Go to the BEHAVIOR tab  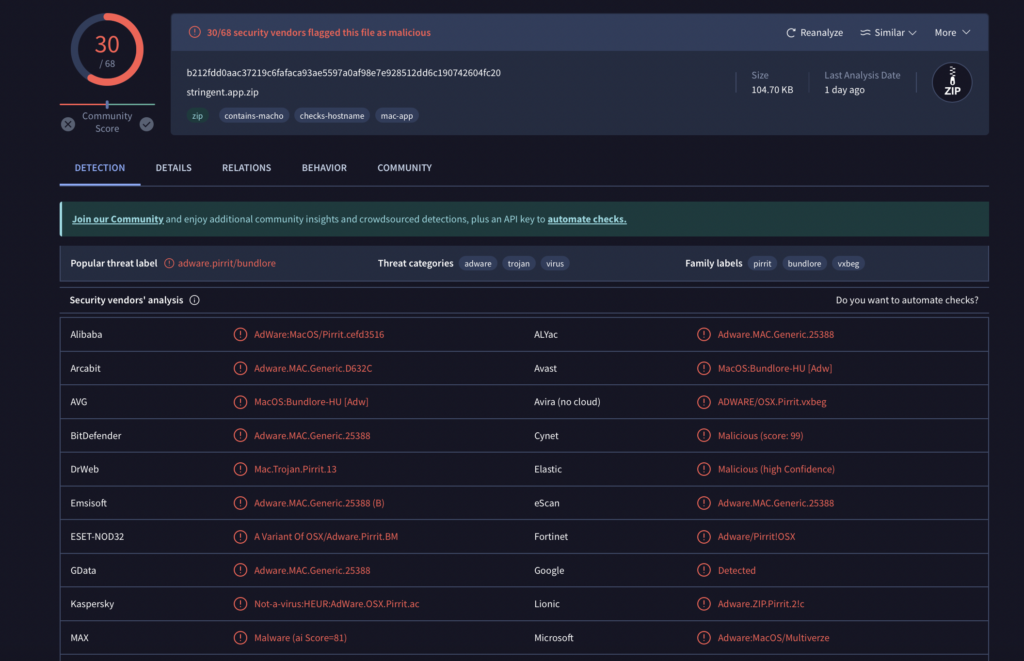tap(324, 168)
